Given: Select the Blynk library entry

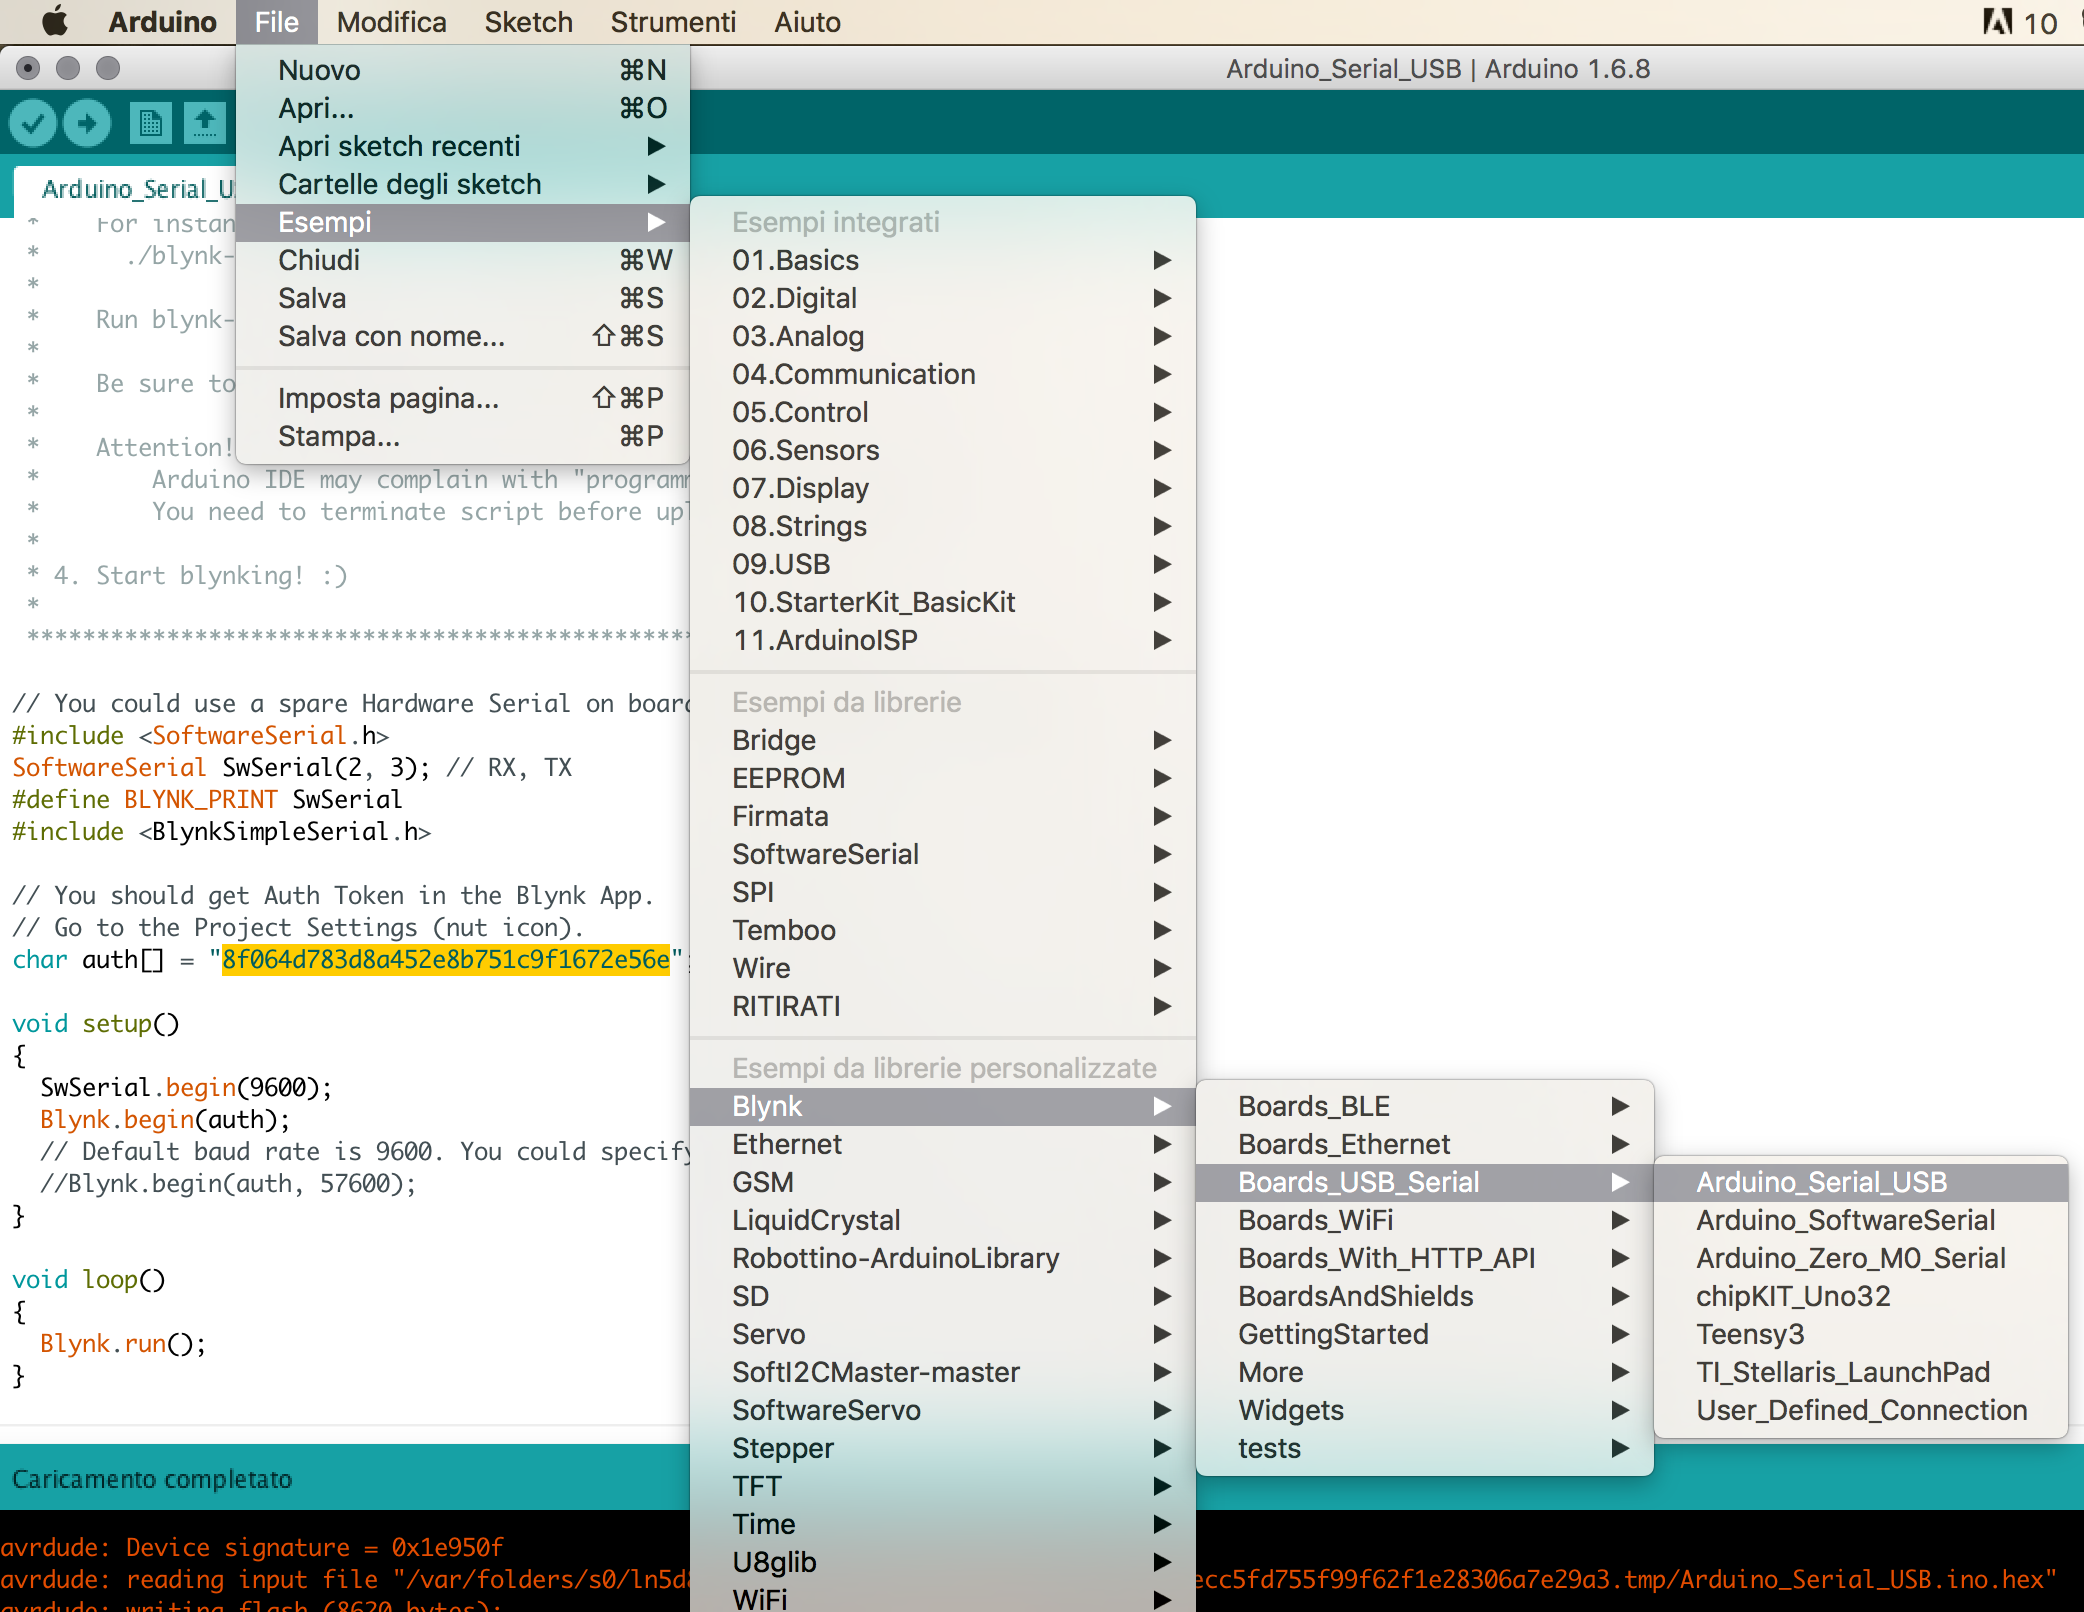Looking at the screenshot, I should pyautogui.click(x=943, y=1106).
